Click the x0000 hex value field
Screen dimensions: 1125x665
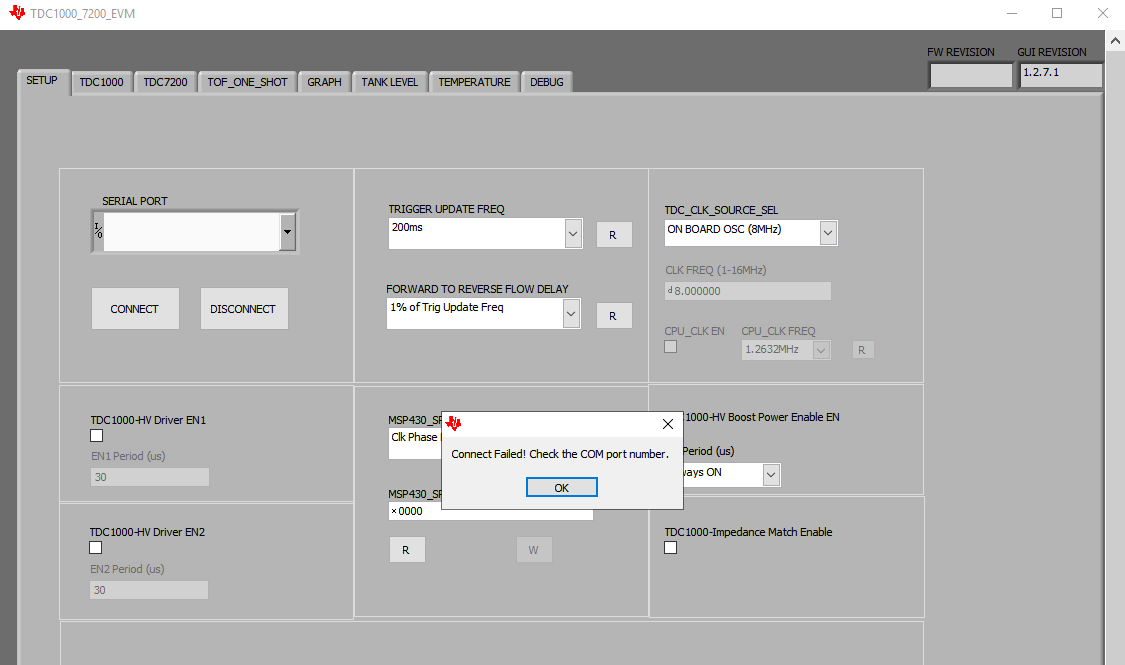(x=491, y=512)
